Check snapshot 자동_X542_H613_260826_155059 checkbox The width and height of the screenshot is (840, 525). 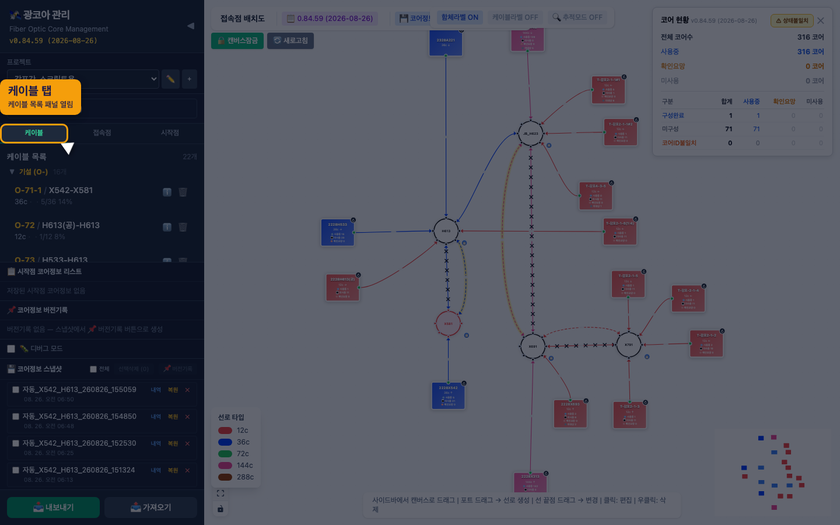pos(16,390)
